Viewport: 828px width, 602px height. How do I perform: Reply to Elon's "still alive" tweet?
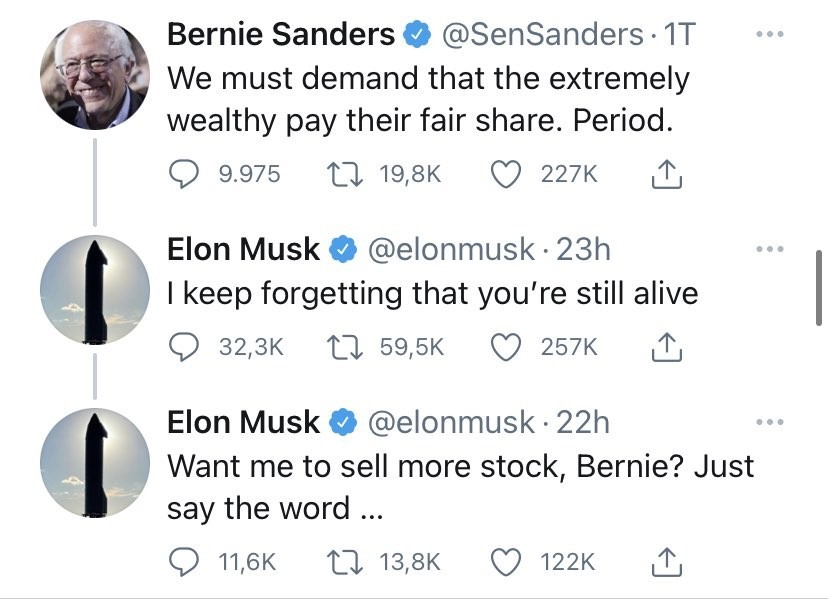point(183,346)
